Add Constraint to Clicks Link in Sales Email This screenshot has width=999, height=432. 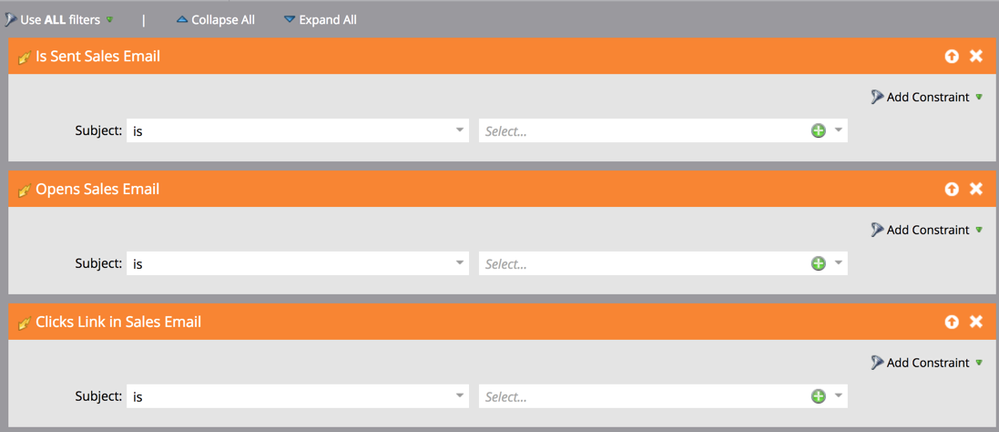[927, 363]
